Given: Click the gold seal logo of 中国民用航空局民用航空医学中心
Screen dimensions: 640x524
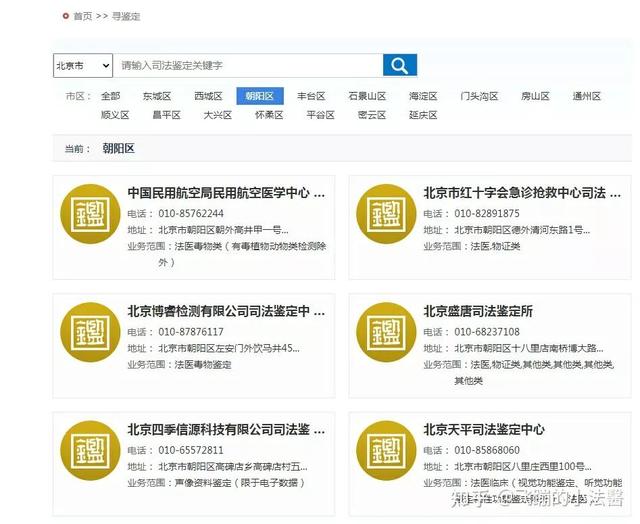Looking at the screenshot, I should point(90,214).
